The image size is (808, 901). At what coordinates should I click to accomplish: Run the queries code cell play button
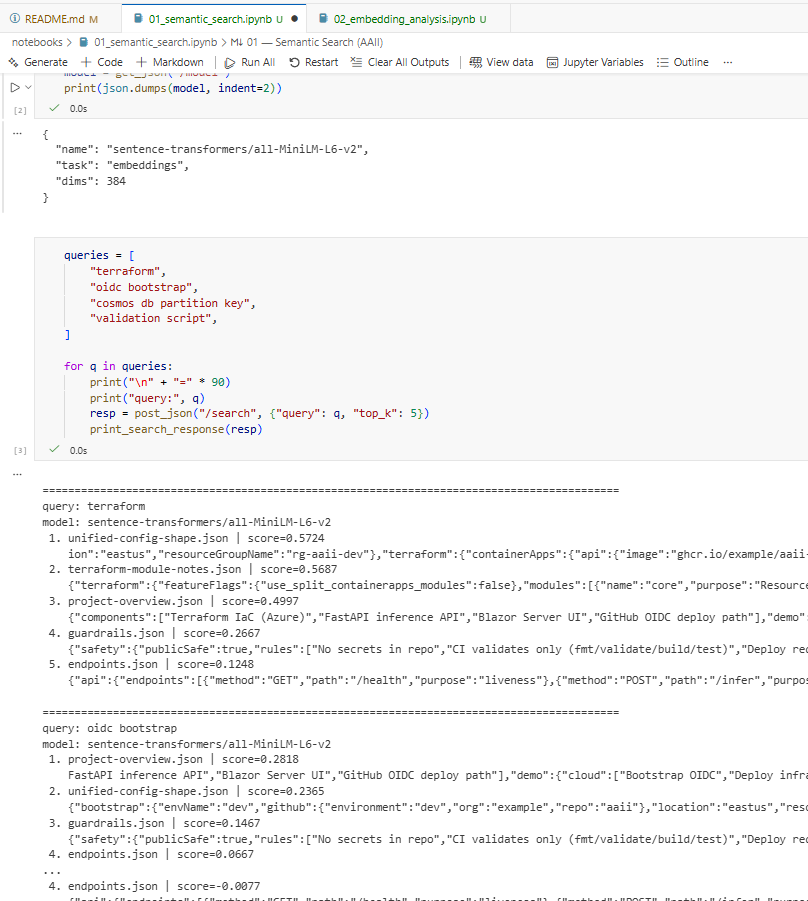click(13, 255)
